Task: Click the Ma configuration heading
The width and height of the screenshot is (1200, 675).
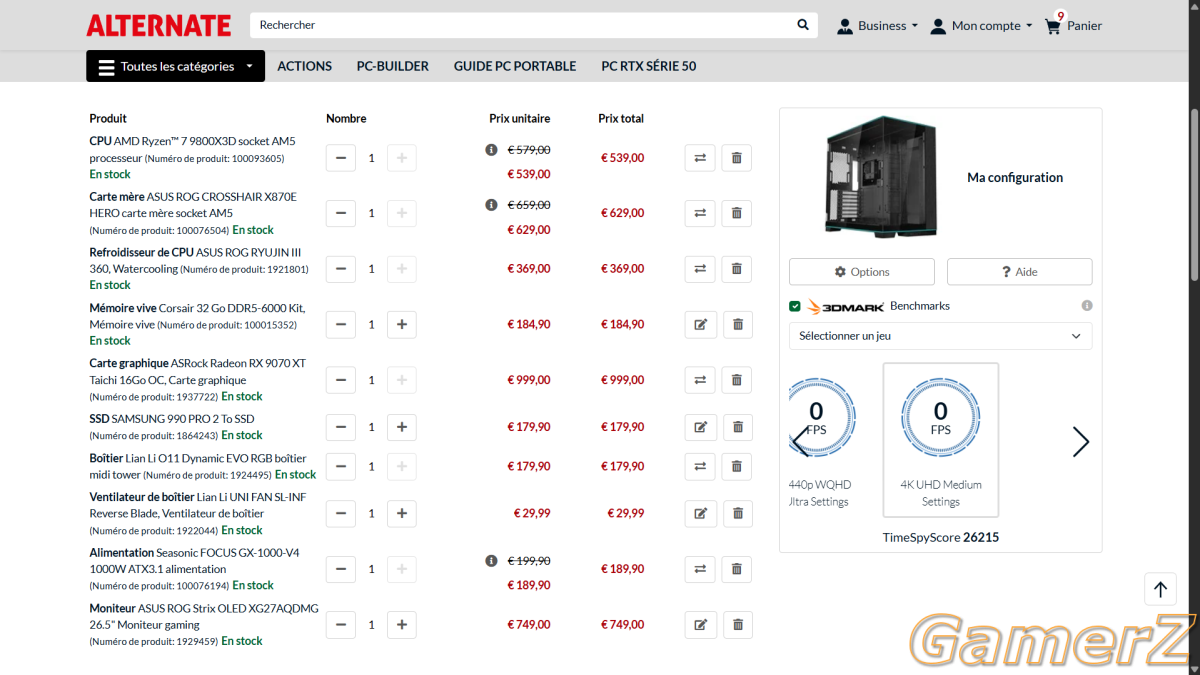Action: point(1015,178)
